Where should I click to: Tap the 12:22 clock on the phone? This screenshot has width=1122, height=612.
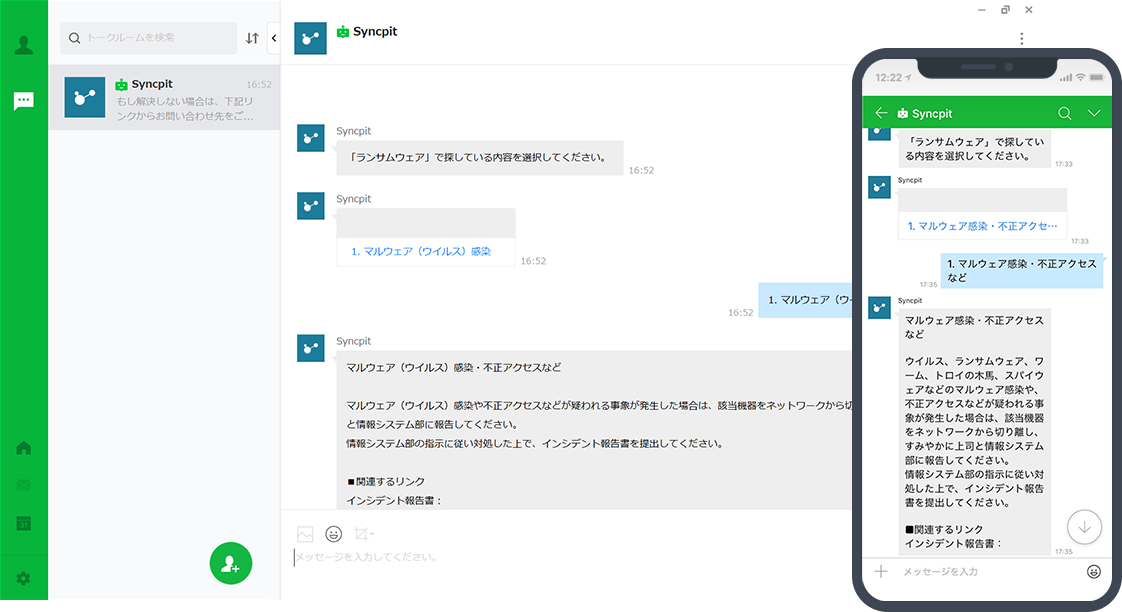pos(889,77)
